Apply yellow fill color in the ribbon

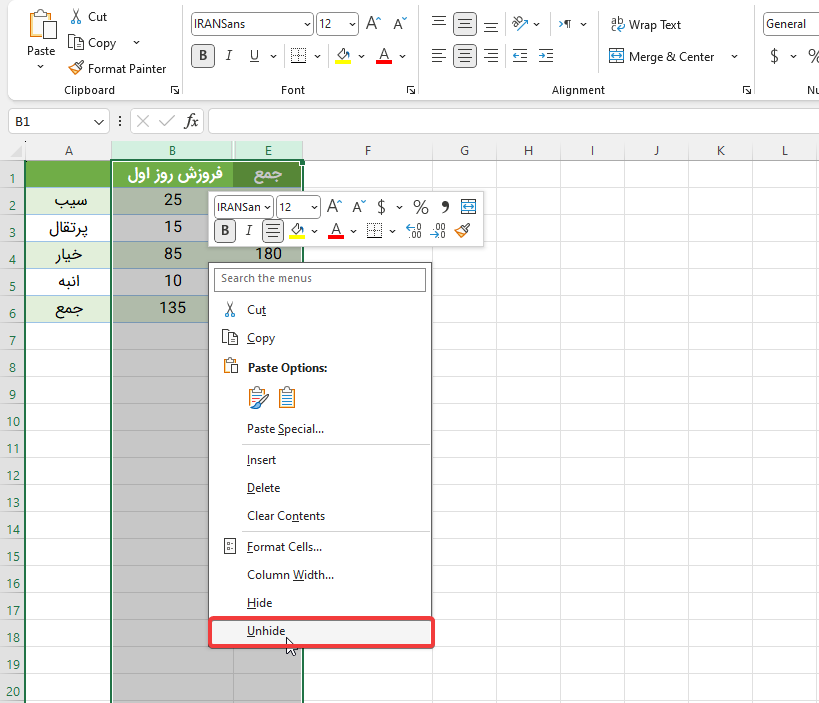pos(343,56)
